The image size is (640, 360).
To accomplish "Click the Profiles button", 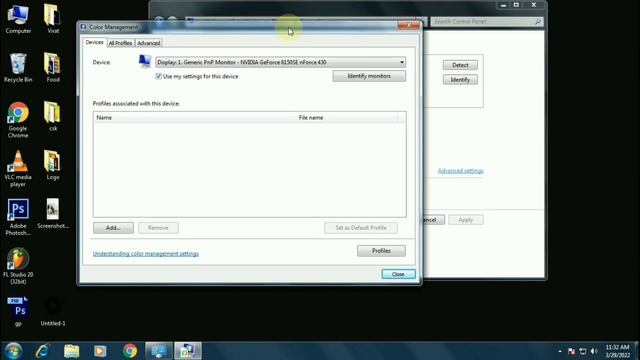I will (x=381, y=251).
